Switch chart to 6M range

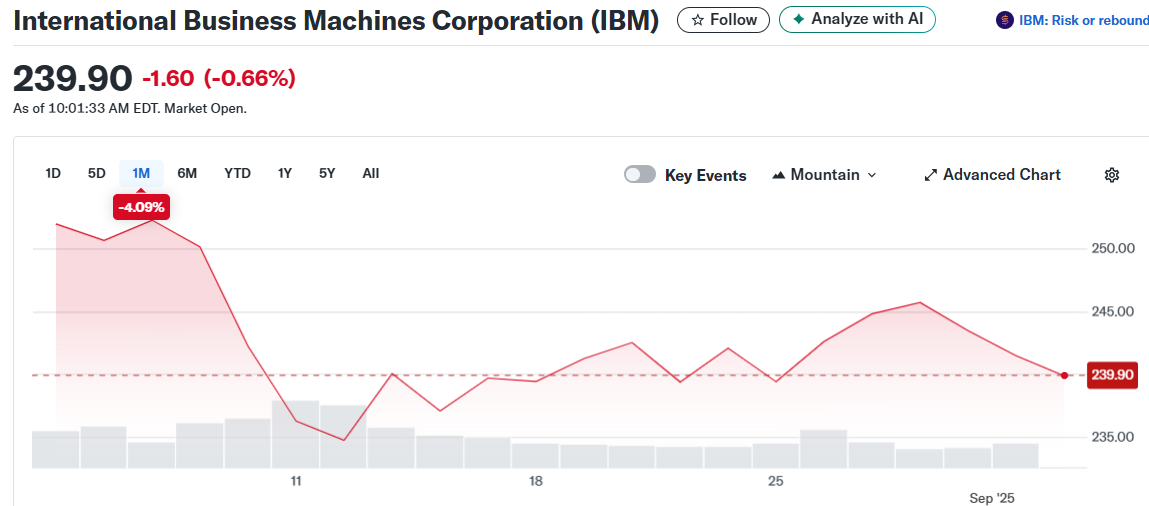point(187,174)
